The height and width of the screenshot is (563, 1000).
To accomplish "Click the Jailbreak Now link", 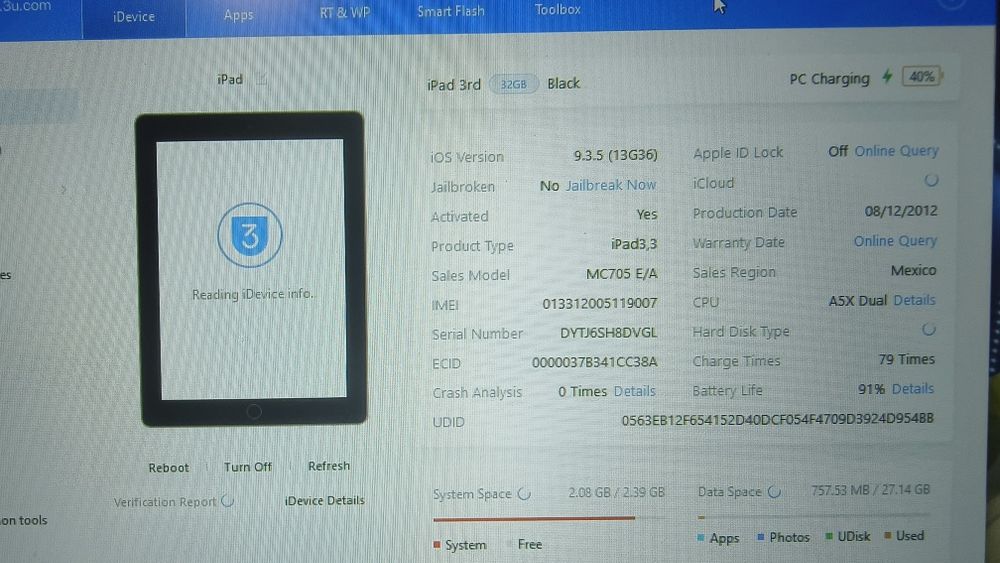I will [610, 185].
